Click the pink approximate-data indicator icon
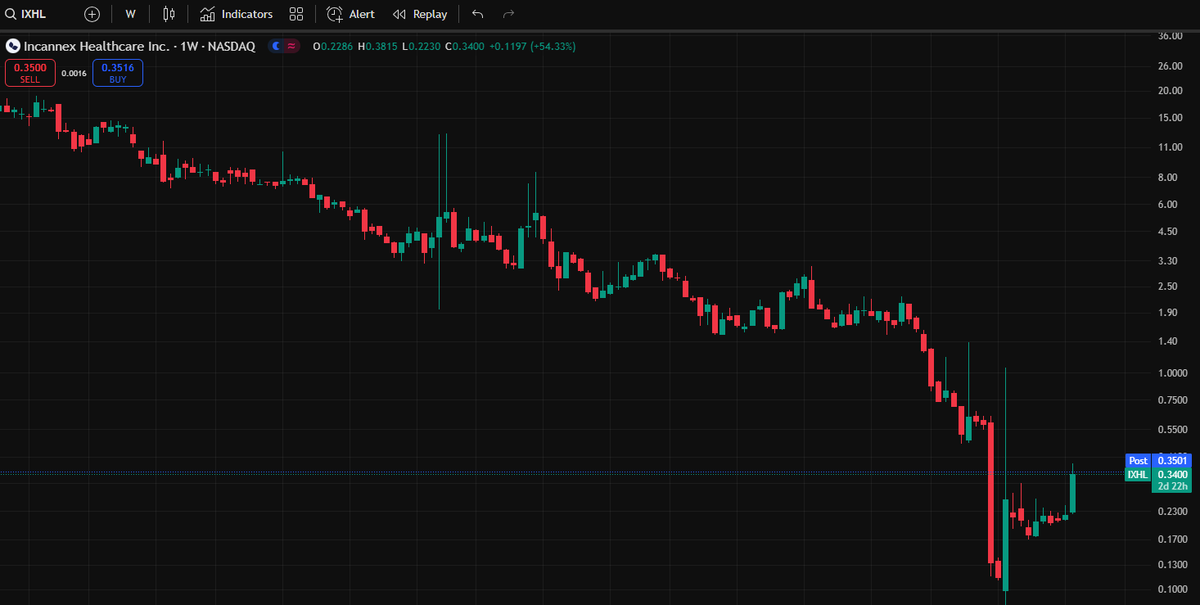This screenshot has width=1200, height=605. click(x=291, y=46)
